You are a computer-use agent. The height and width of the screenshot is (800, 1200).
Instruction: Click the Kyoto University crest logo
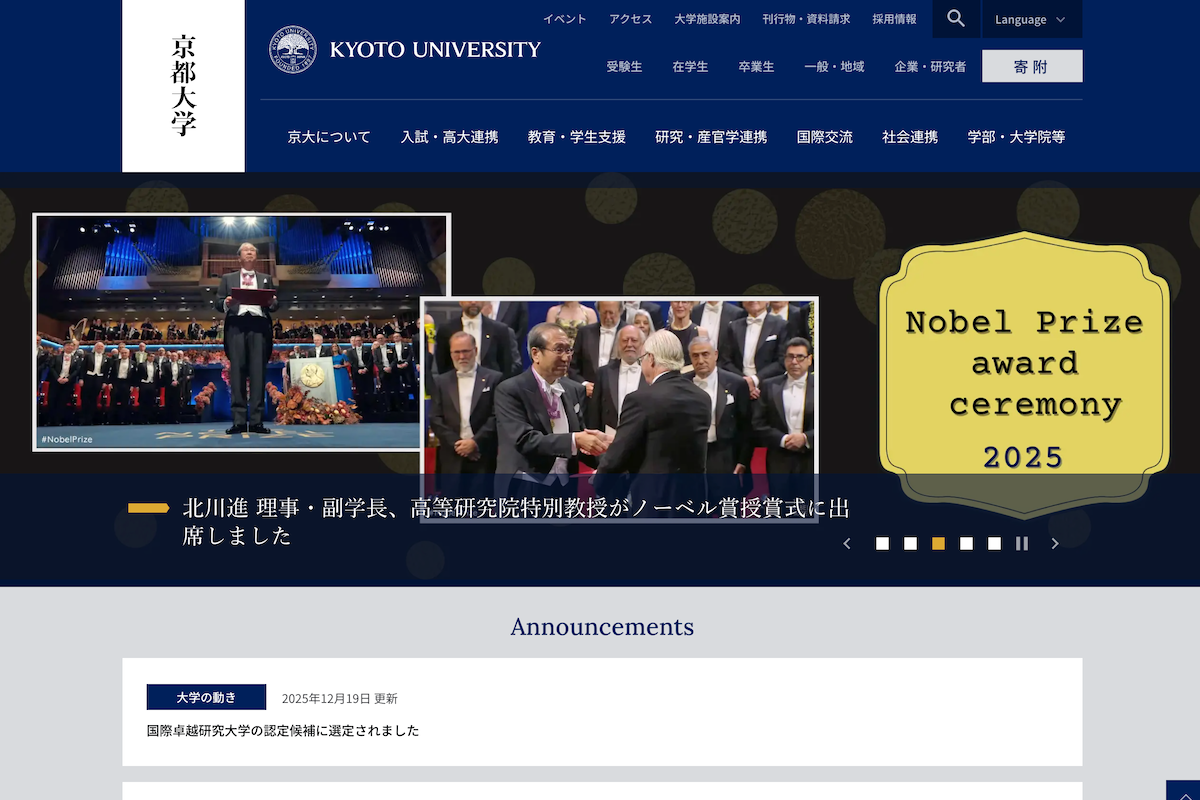(x=292, y=50)
